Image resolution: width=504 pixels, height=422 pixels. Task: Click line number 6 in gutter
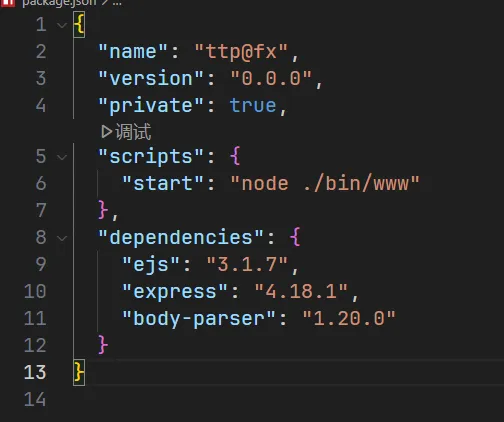[41, 184]
